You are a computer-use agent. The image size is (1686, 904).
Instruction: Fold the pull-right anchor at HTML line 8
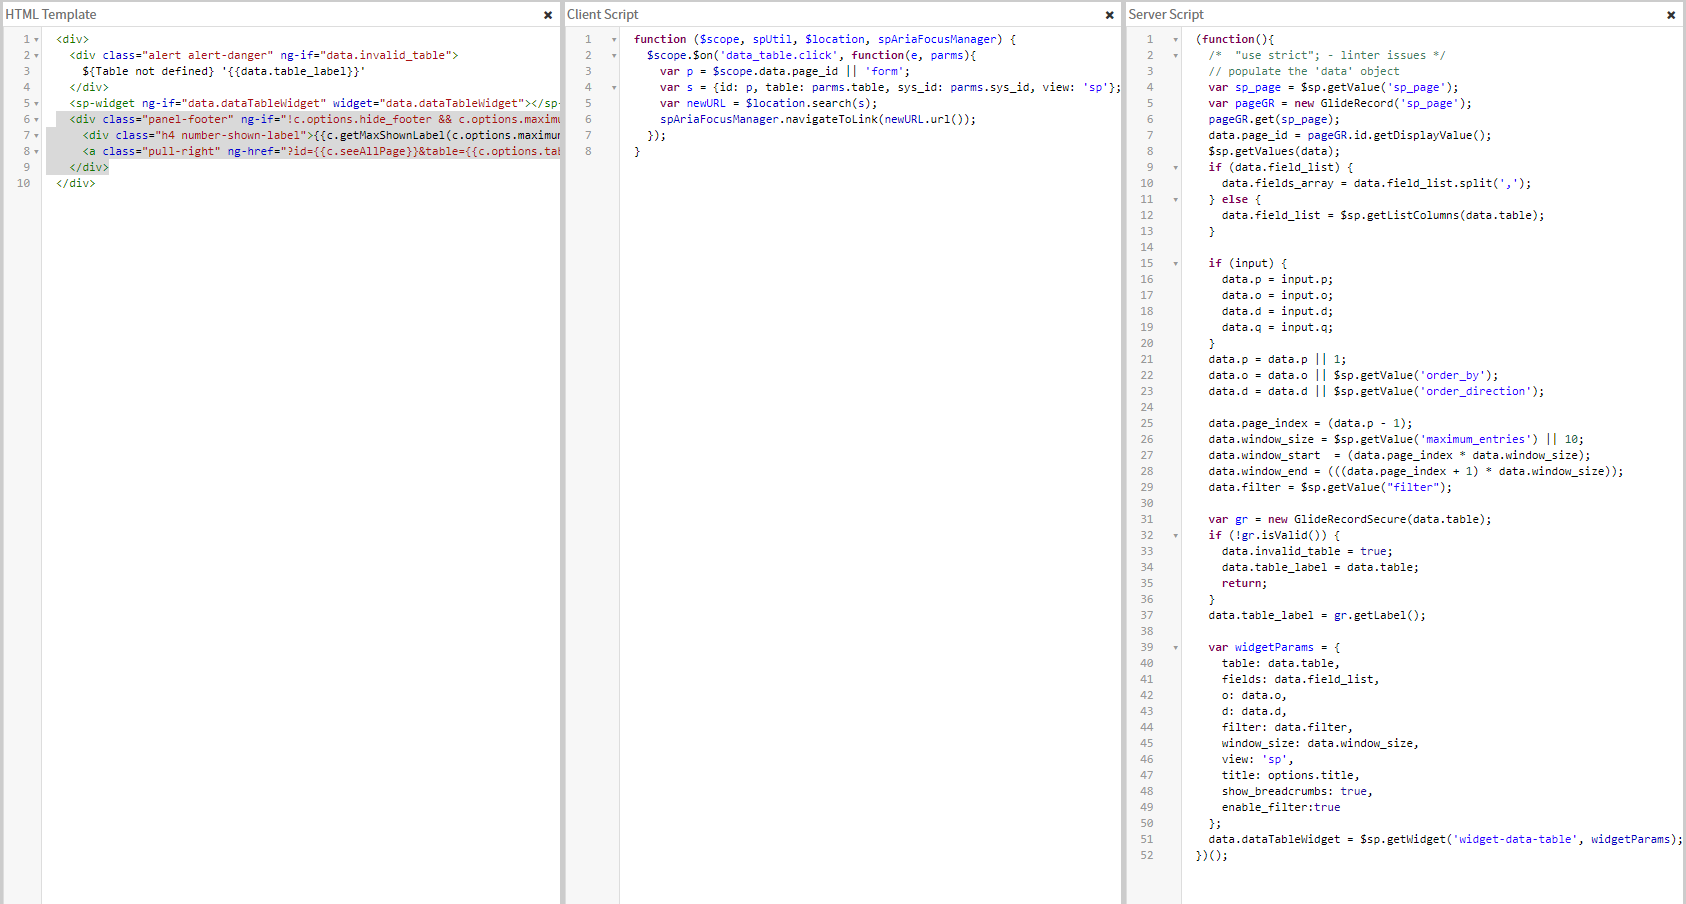37,152
